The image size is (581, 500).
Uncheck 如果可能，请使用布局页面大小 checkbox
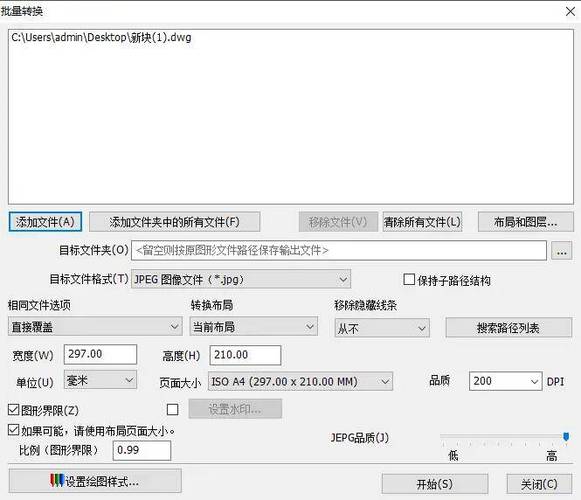click(x=13, y=430)
